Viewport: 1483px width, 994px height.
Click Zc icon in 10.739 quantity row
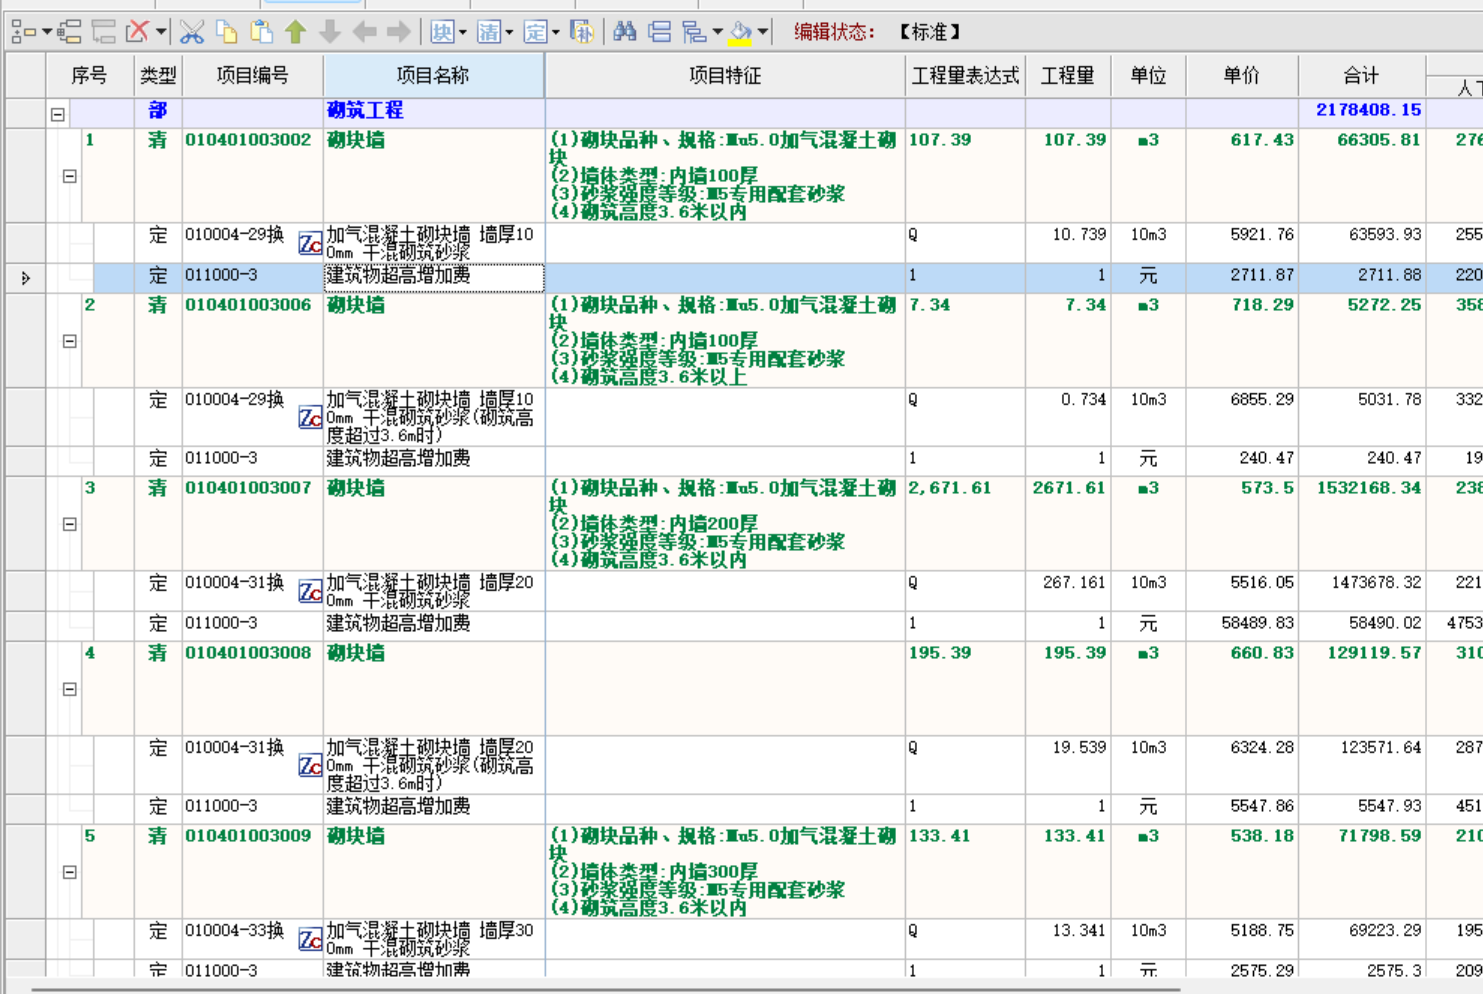[311, 243]
